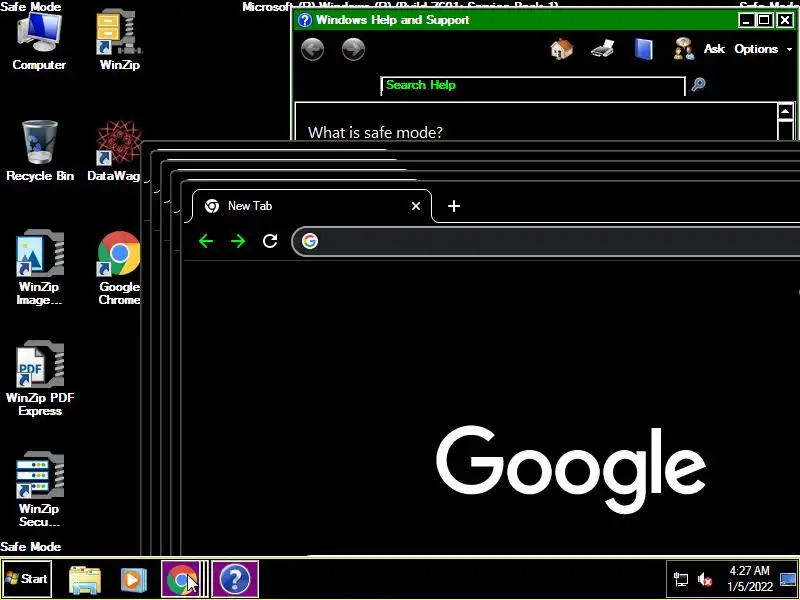Screen dimensions: 800x600
Task: Click the network tray icon
Action: [681, 579]
